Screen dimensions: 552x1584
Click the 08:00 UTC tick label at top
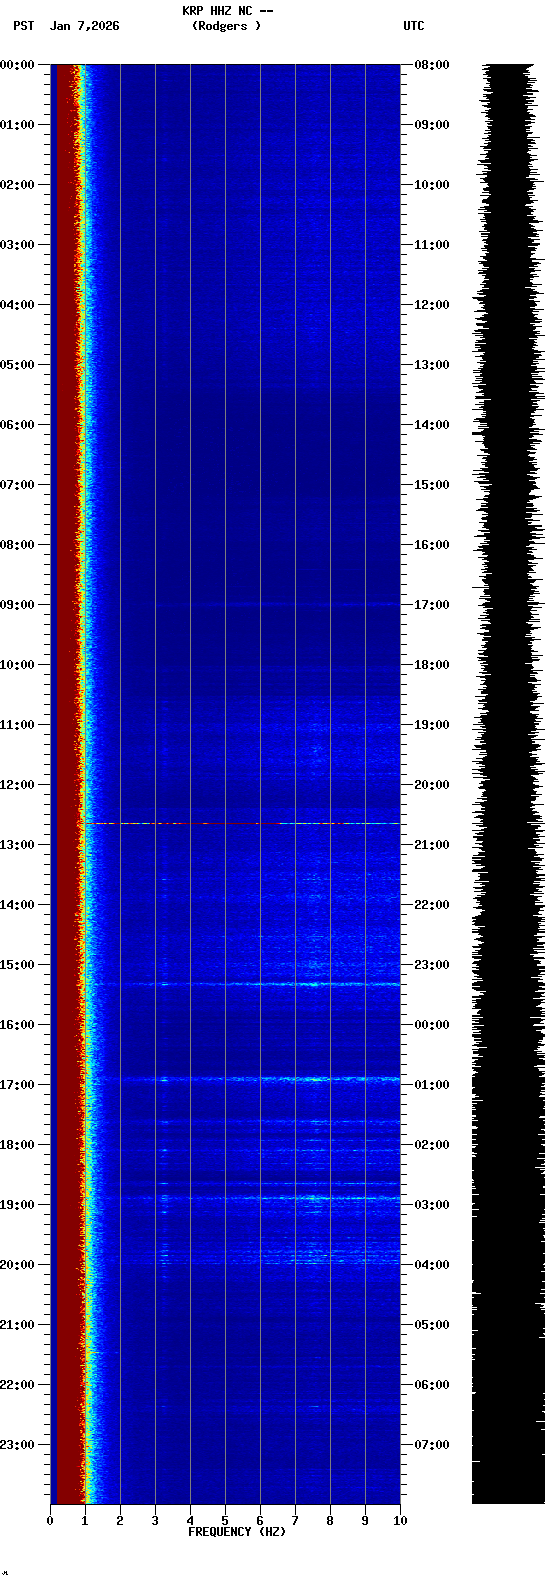432,65
